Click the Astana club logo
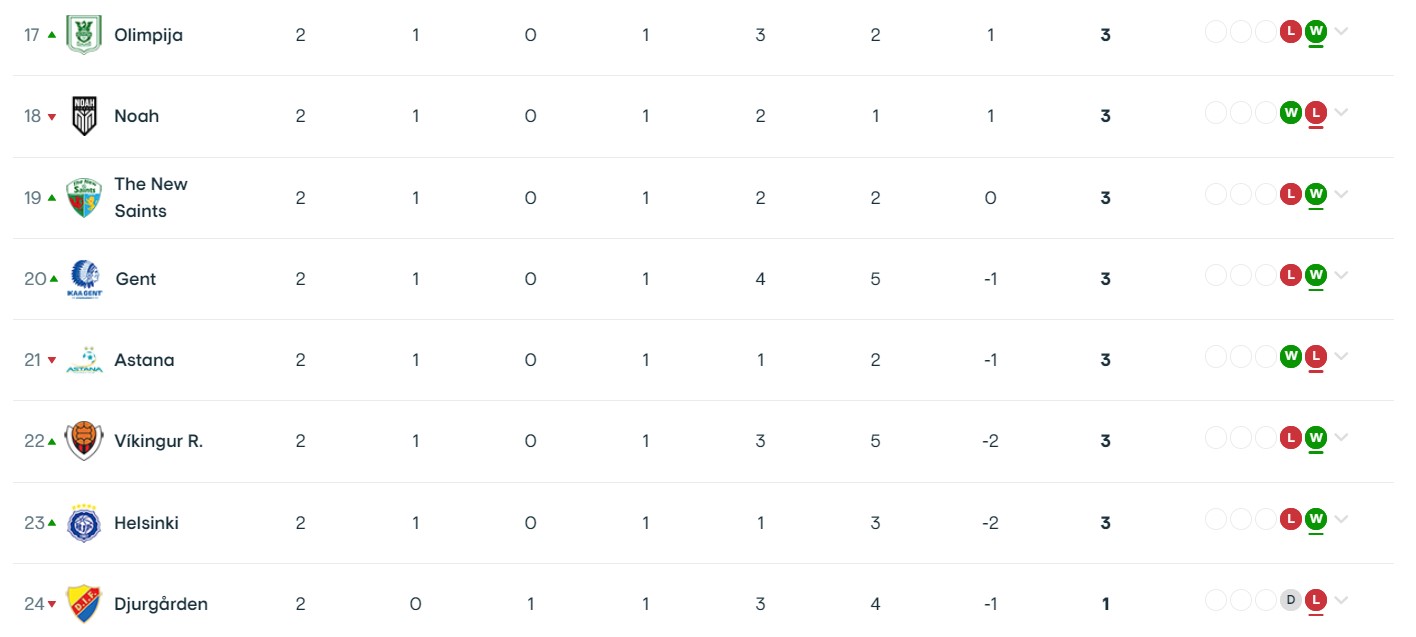 point(84,360)
